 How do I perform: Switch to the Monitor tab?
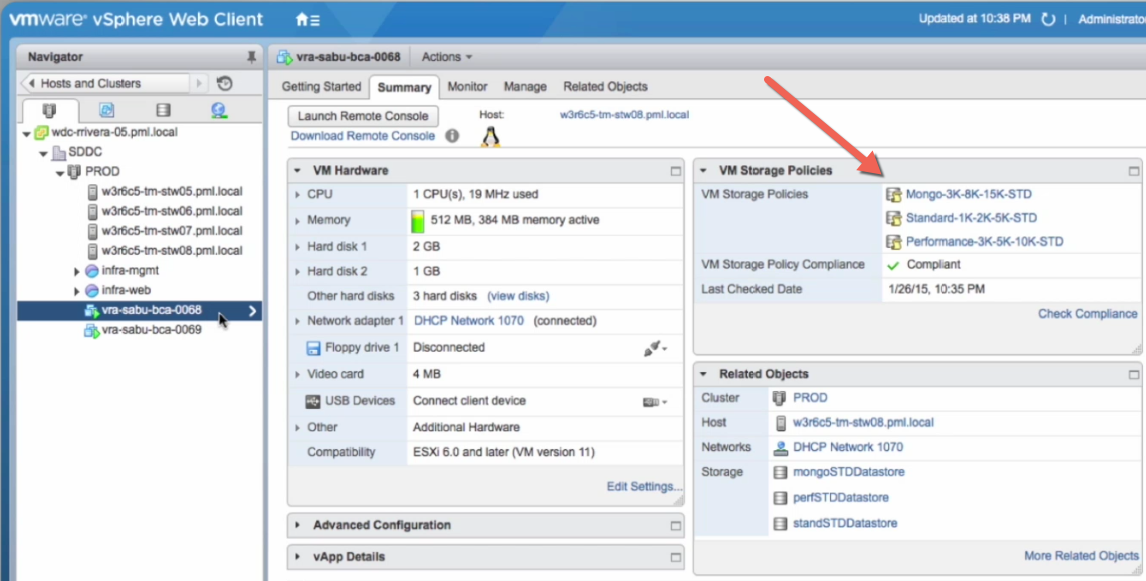(467, 87)
